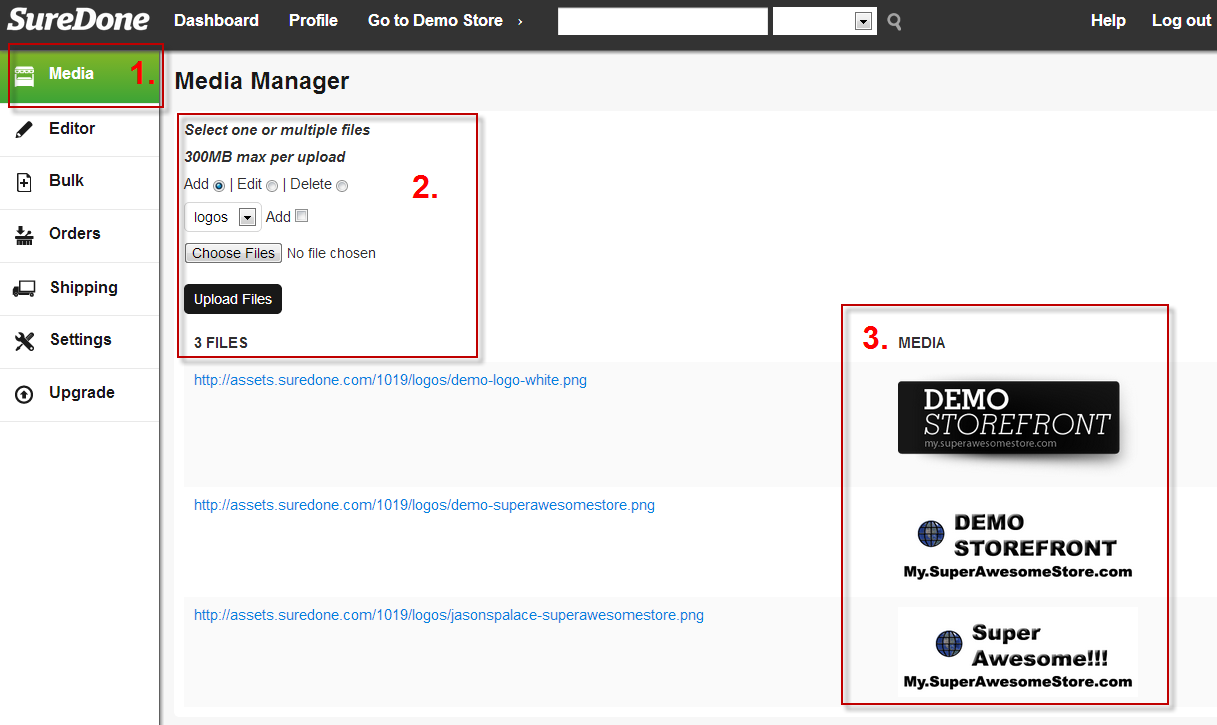Open the demo-logo-white.png link
The height and width of the screenshot is (725, 1217).
tap(390, 380)
